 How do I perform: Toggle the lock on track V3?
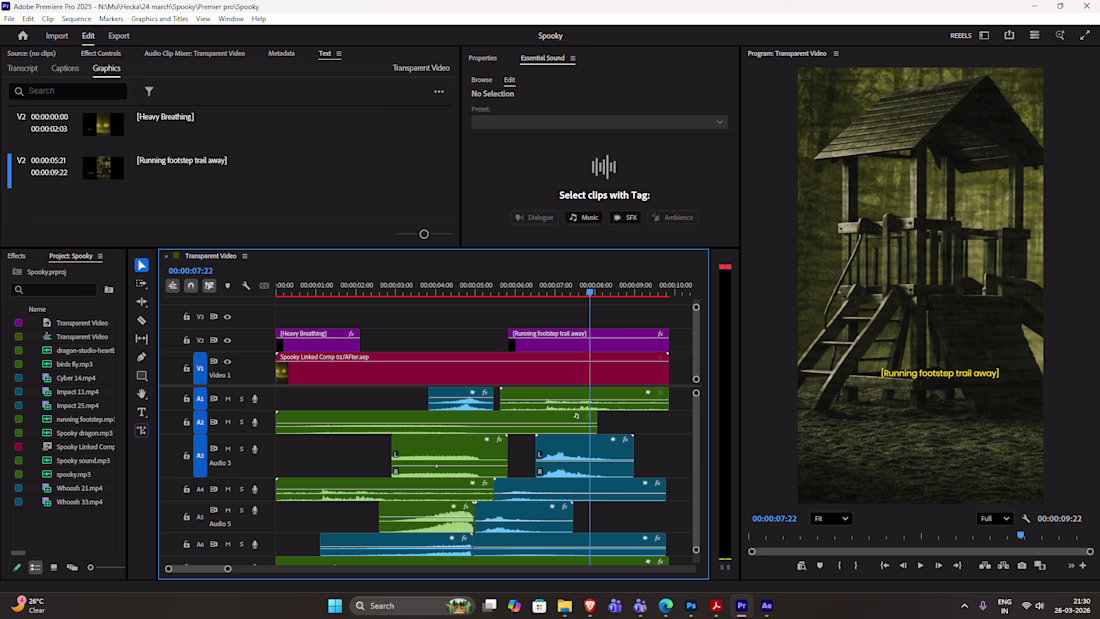tap(187, 317)
